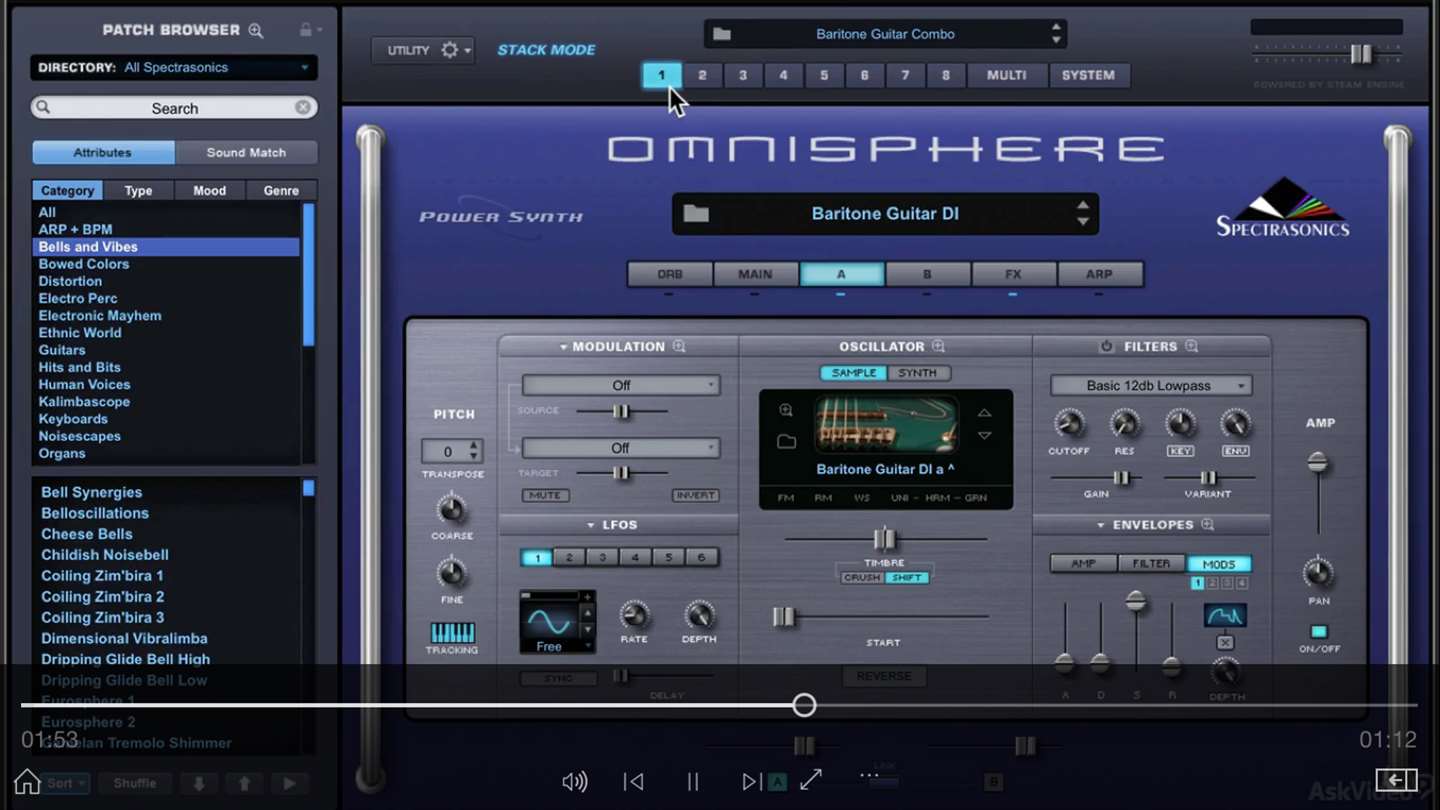Zoom the Envelopes section magnifier icon

[1207, 525]
